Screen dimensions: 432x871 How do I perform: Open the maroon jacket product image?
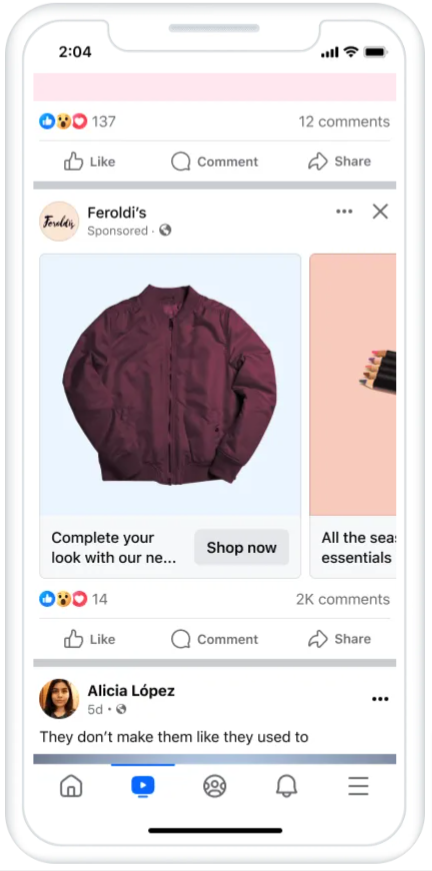point(170,384)
